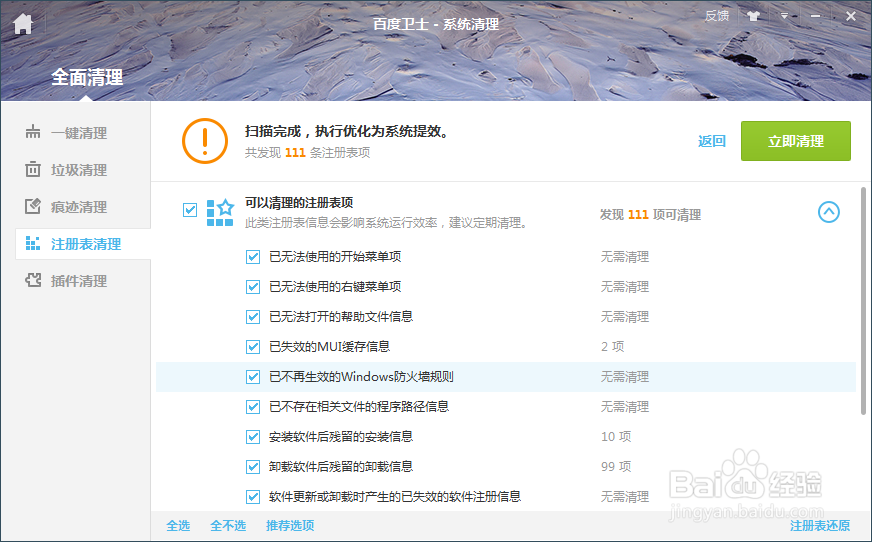Click the registry category star-grid icon
Viewport: 872px width, 542px height.
coord(220,212)
